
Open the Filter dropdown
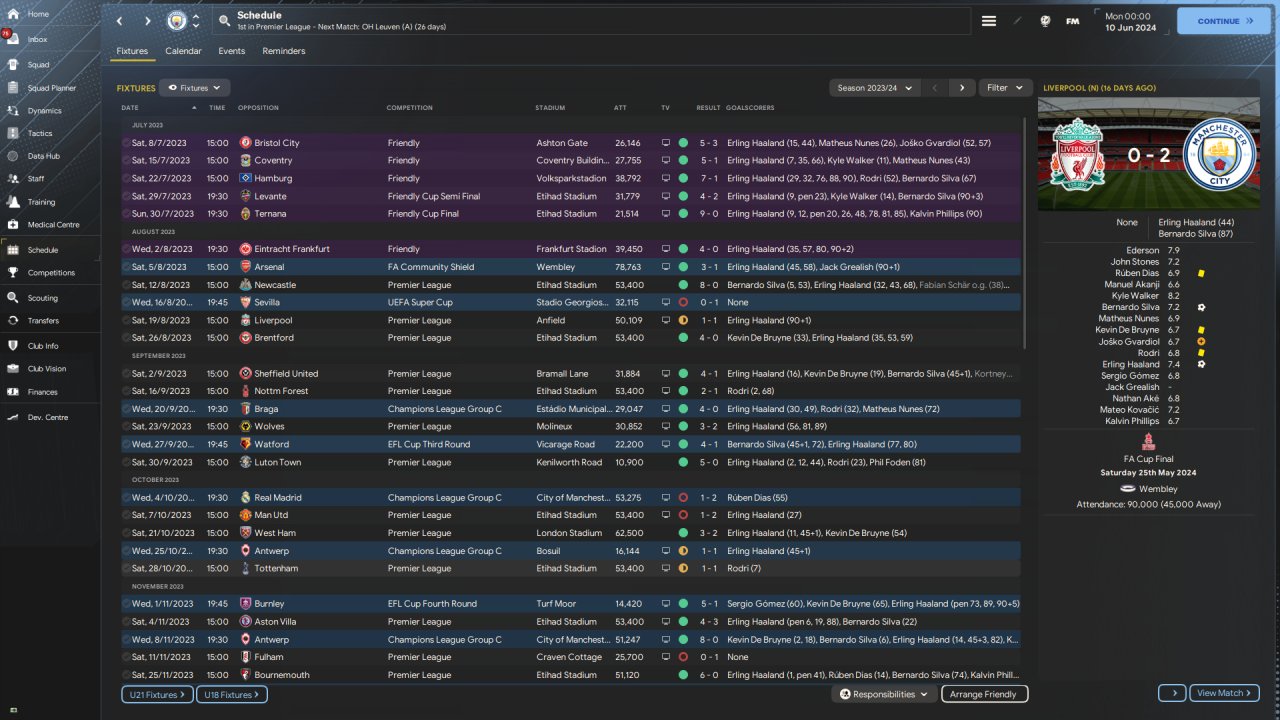click(x=1004, y=88)
